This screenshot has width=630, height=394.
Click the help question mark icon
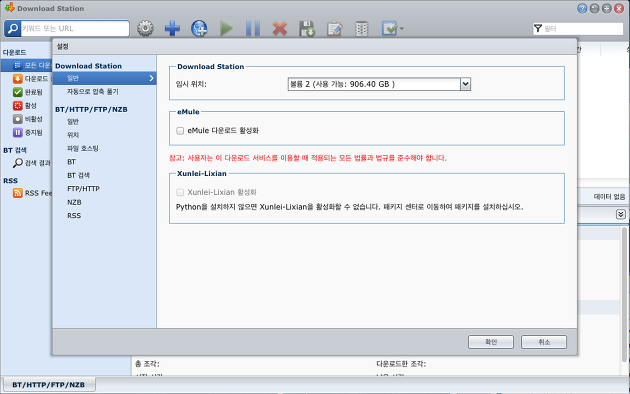582,8
